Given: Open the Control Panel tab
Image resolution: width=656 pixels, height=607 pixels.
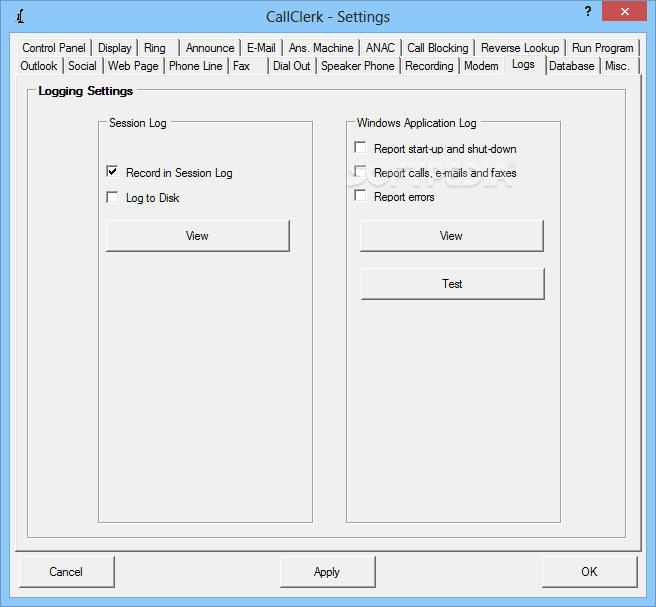Looking at the screenshot, I should click(54, 48).
